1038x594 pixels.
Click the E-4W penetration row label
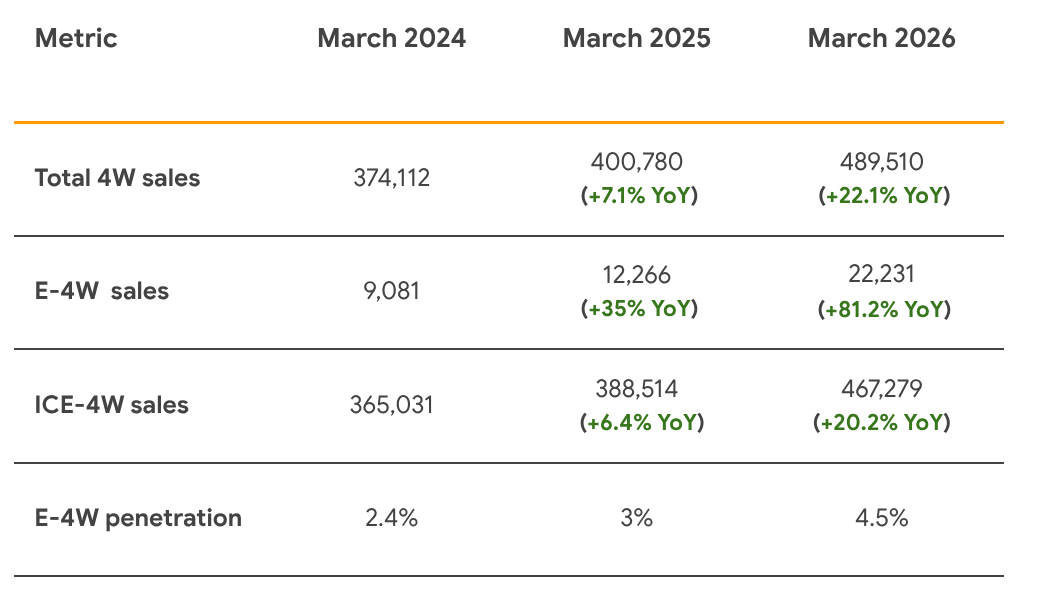pos(138,518)
